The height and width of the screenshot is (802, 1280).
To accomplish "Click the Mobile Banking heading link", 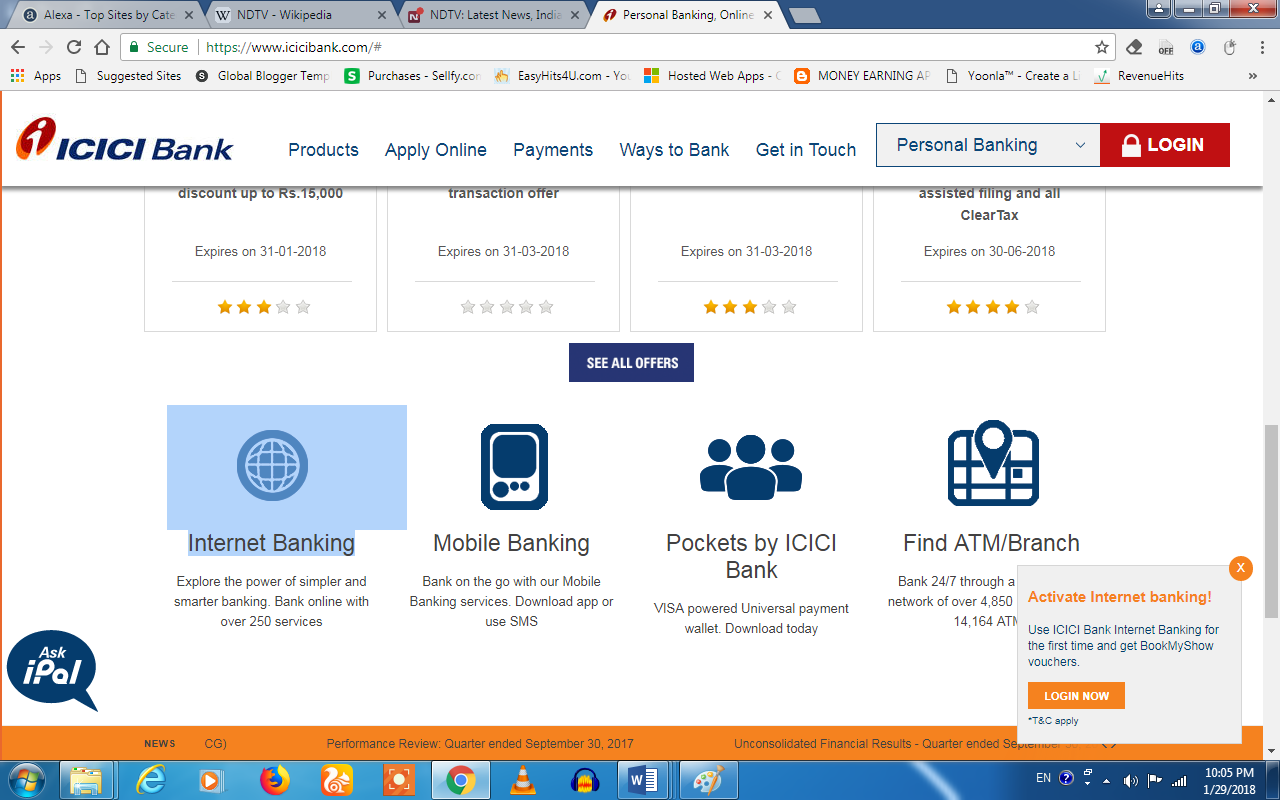I will [511, 543].
